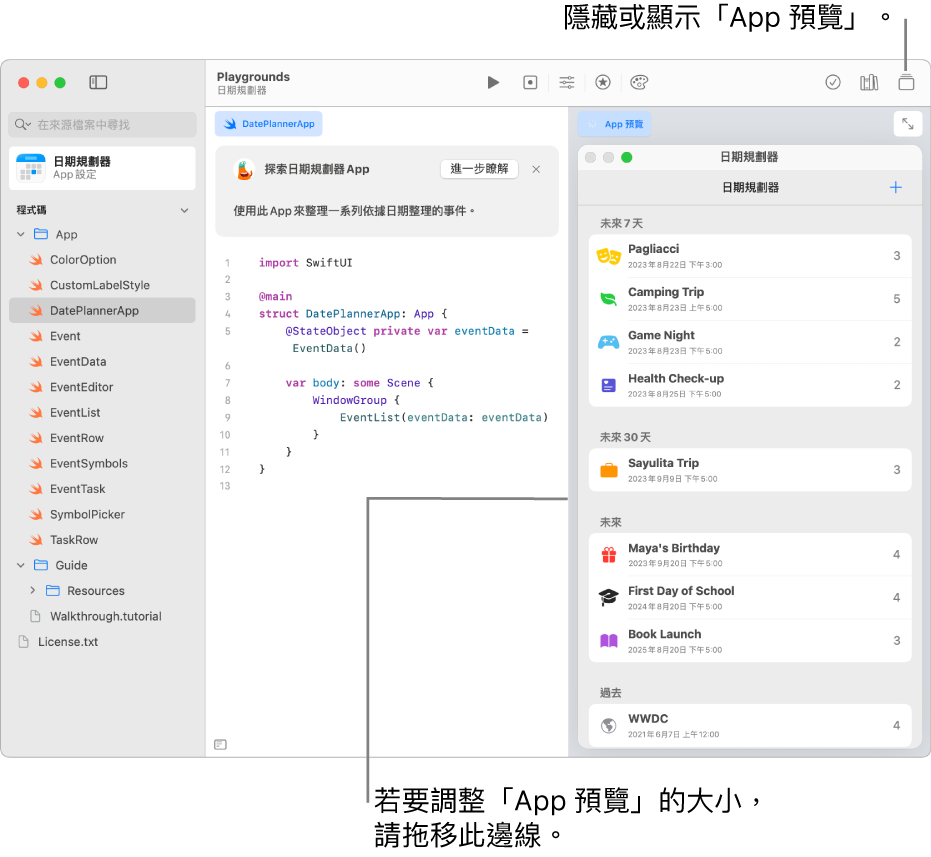Open the Maya's Birthday event
This screenshot has height=857, width=931.
tap(750, 555)
